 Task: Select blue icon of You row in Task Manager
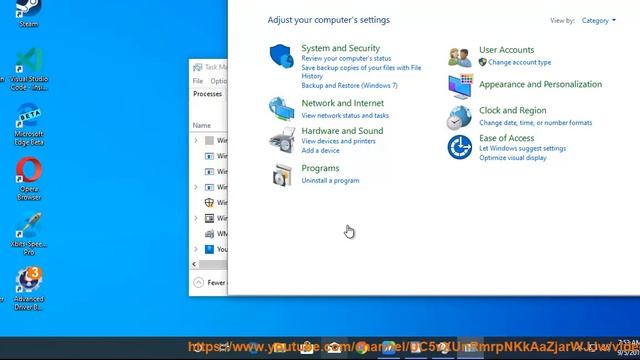pyautogui.click(x=209, y=249)
